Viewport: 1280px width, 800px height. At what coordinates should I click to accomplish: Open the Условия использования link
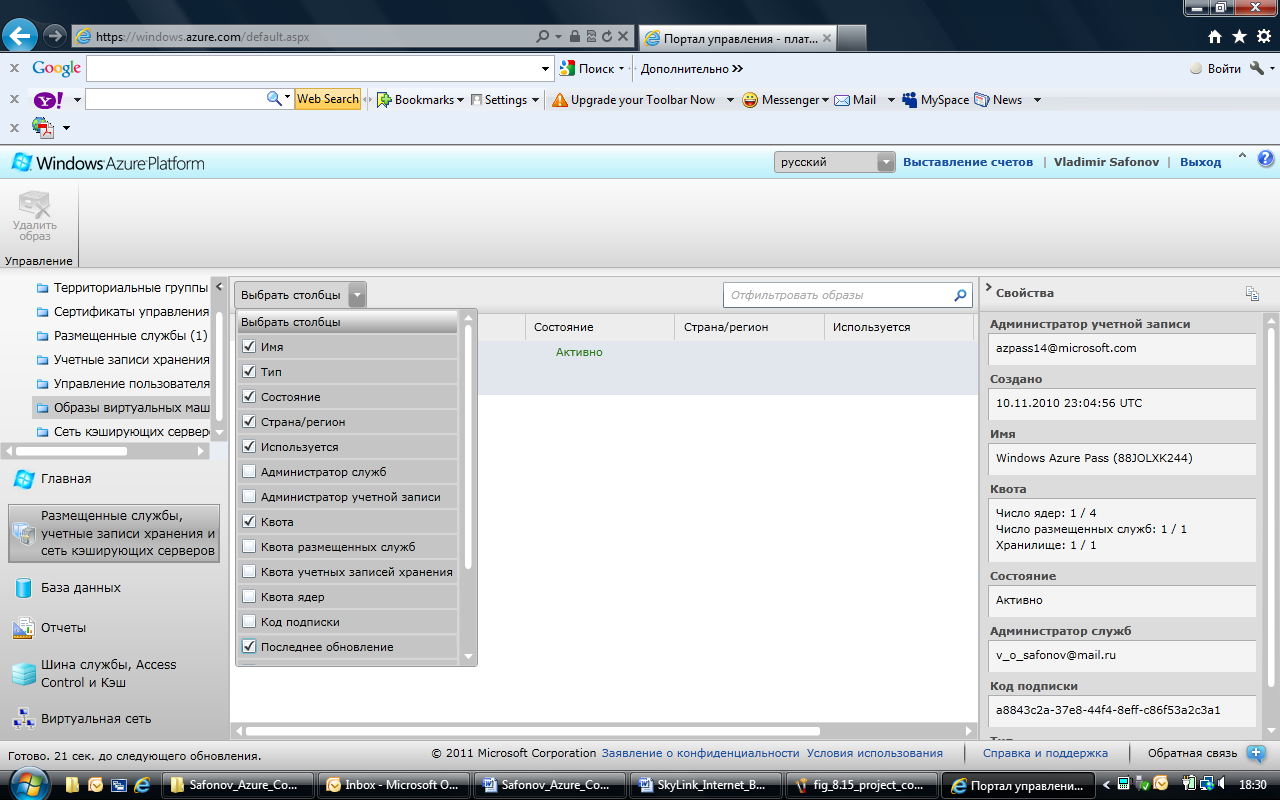coord(874,753)
